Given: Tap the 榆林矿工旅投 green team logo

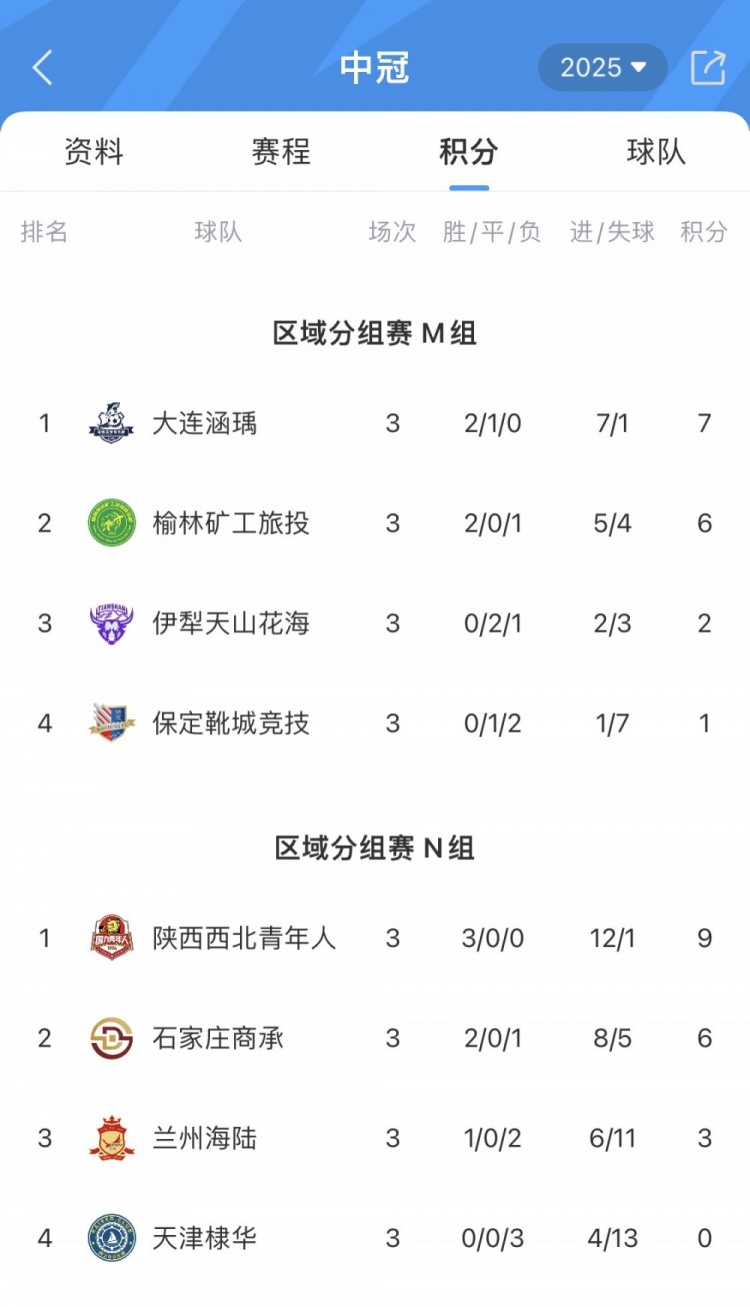Looking at the screenshot, I should 111,523.
